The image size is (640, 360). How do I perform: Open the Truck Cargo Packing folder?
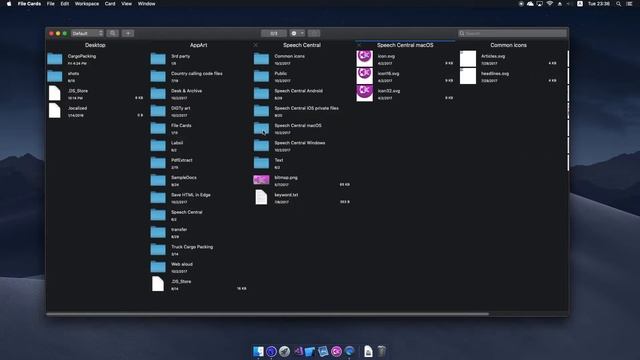pos(158,250)
